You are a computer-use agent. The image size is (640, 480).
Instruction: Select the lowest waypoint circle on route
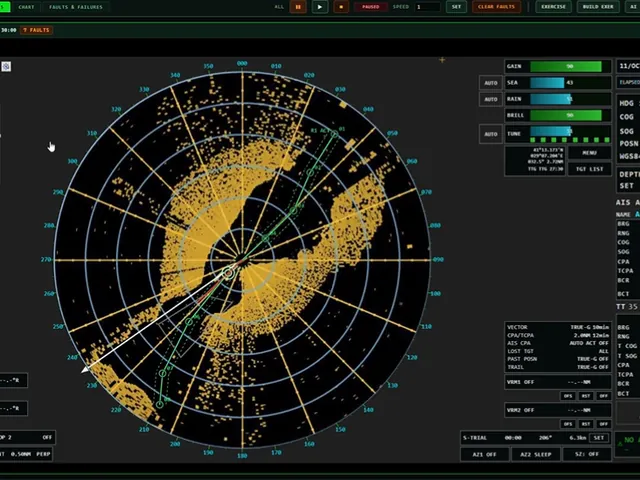pos(160,404)
